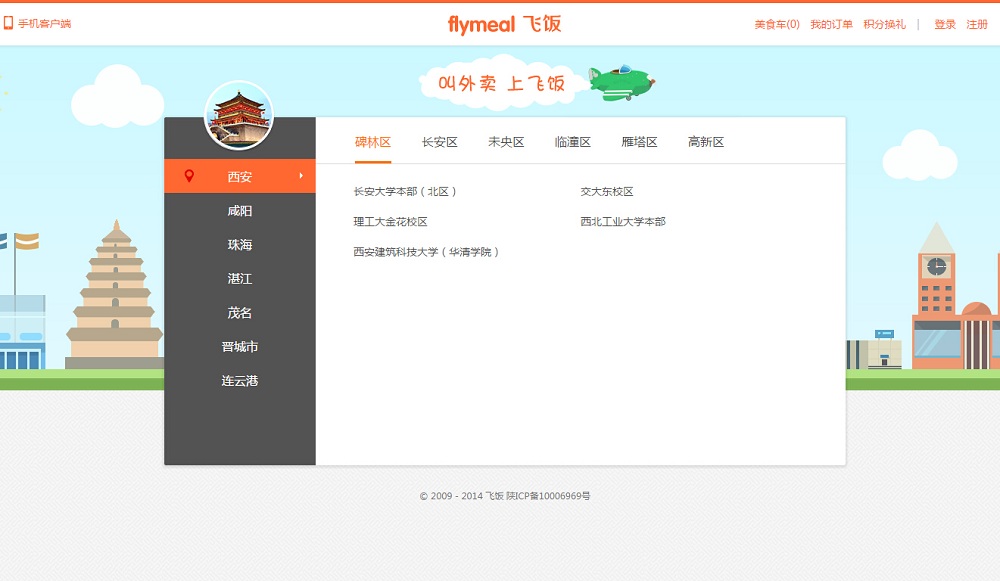
Task: Select city 西安 in sidebar
Action: point(240,176)
